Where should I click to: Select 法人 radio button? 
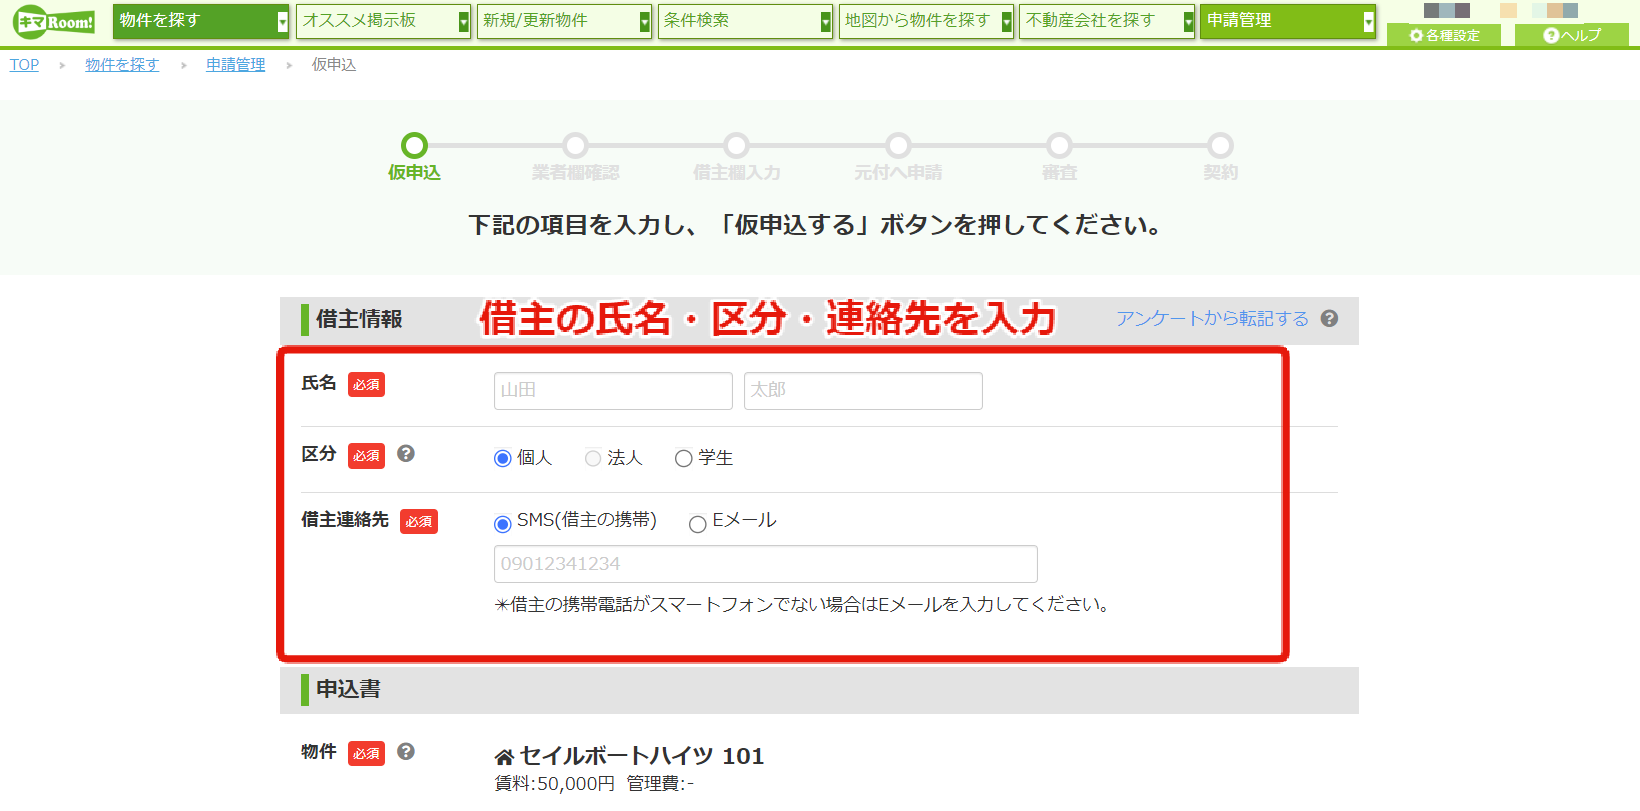[x=593, y=458]
